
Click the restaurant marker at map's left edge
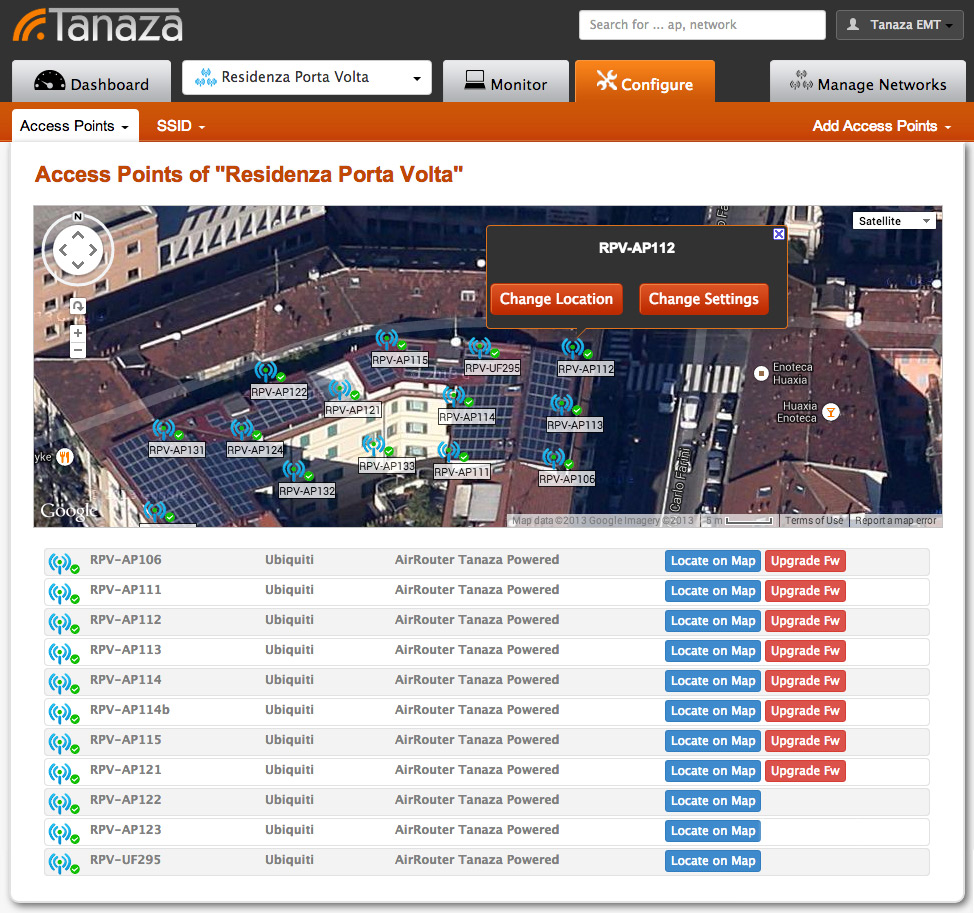pyautogui.click(x=65, y=457)
